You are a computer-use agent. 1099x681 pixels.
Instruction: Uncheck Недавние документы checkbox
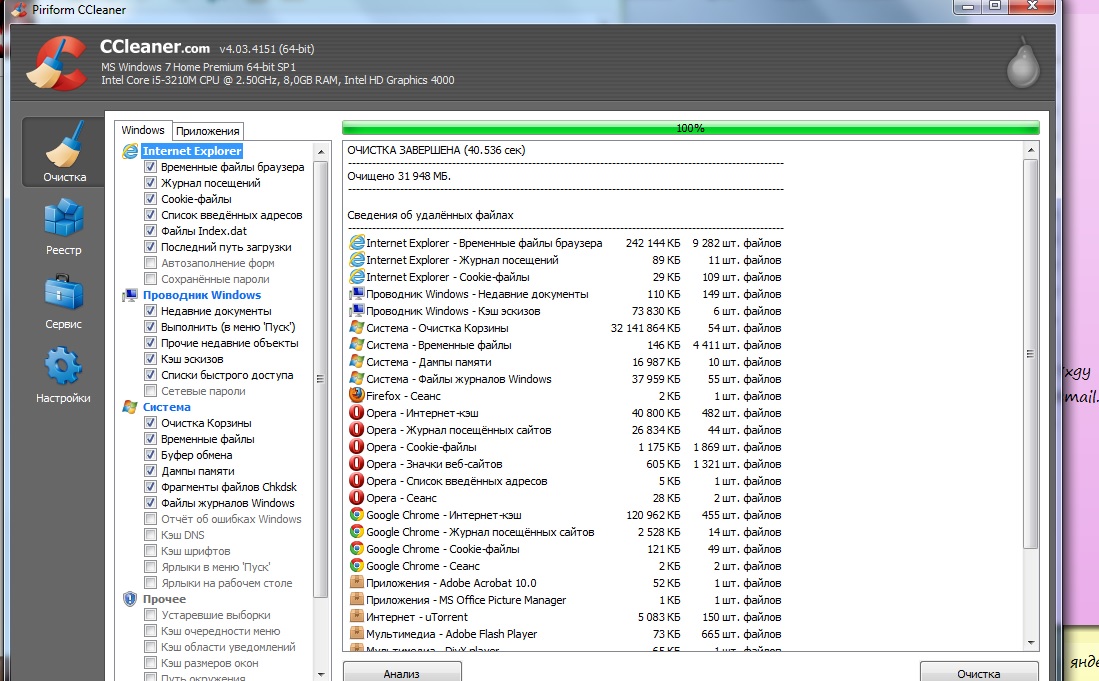[x=150, y=310]
